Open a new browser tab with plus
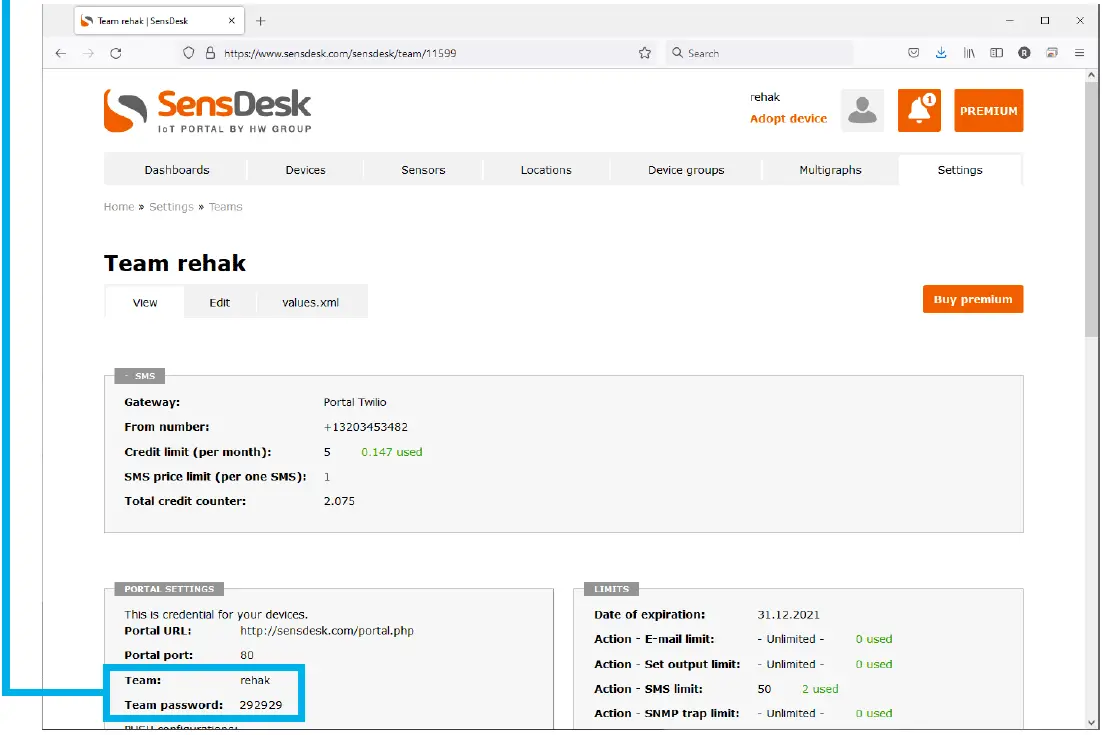Screen dimensions: 1102x735 tap(261, 21)
